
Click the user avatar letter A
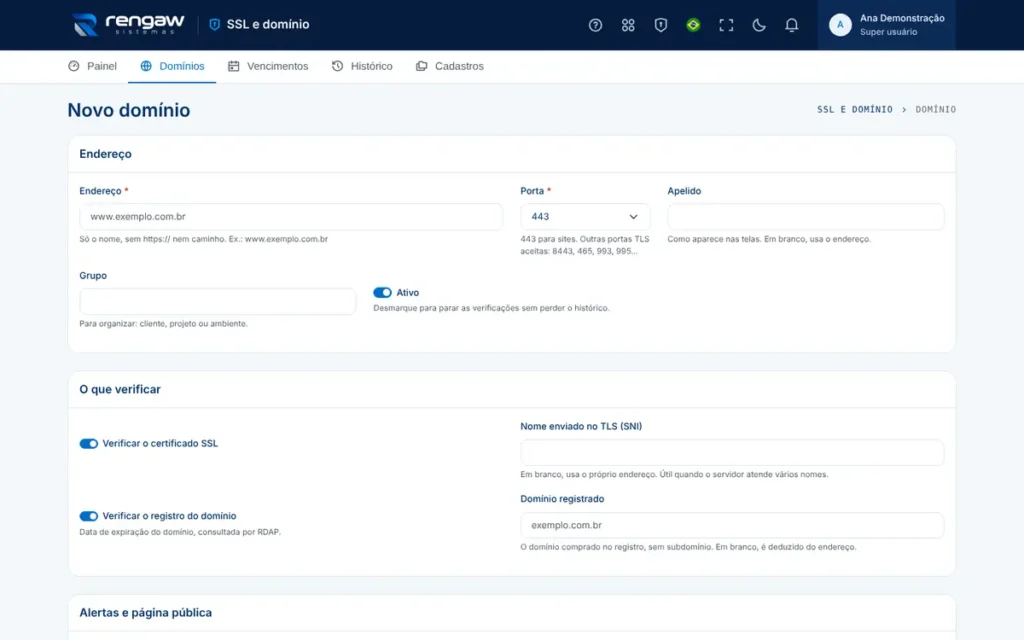[x=840, y=25]
